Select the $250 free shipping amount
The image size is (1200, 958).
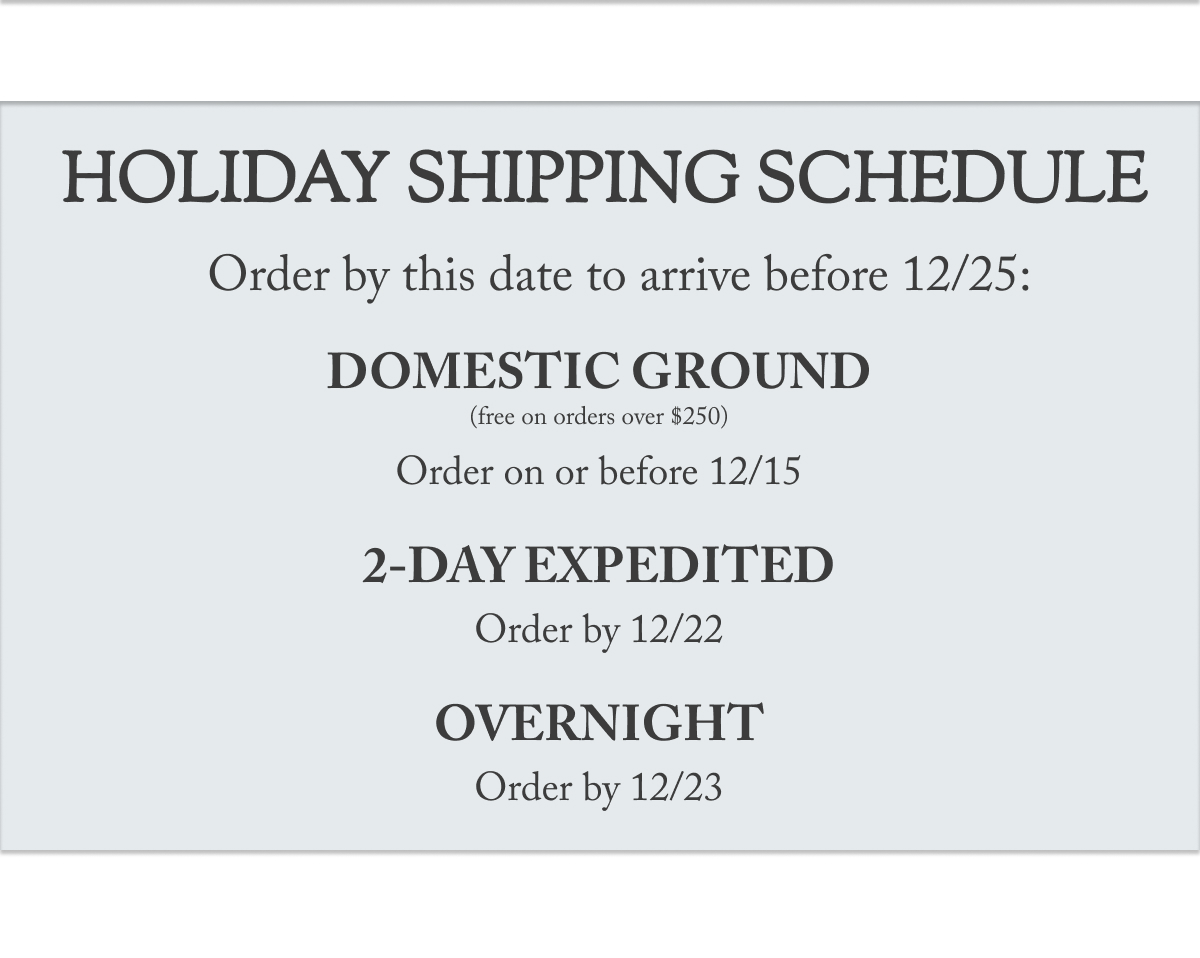pos(696,417)
